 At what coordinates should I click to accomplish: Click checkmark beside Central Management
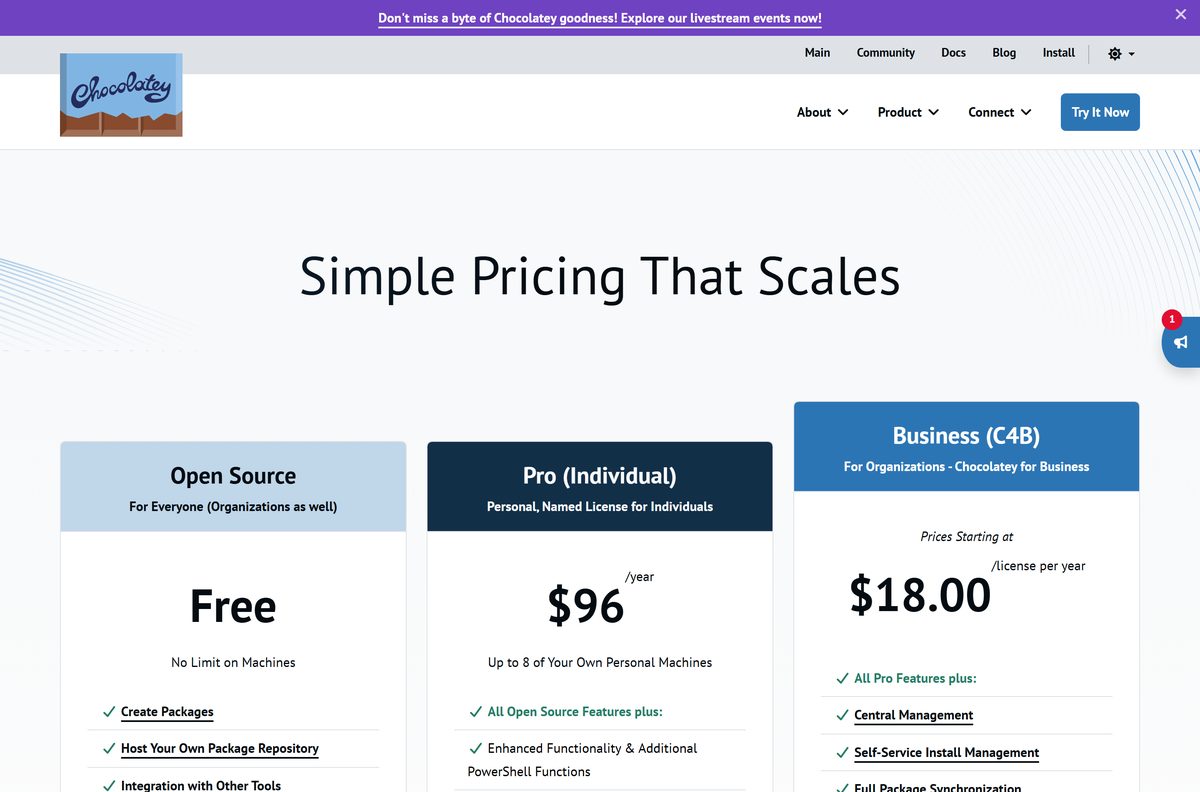coord(842,715)
